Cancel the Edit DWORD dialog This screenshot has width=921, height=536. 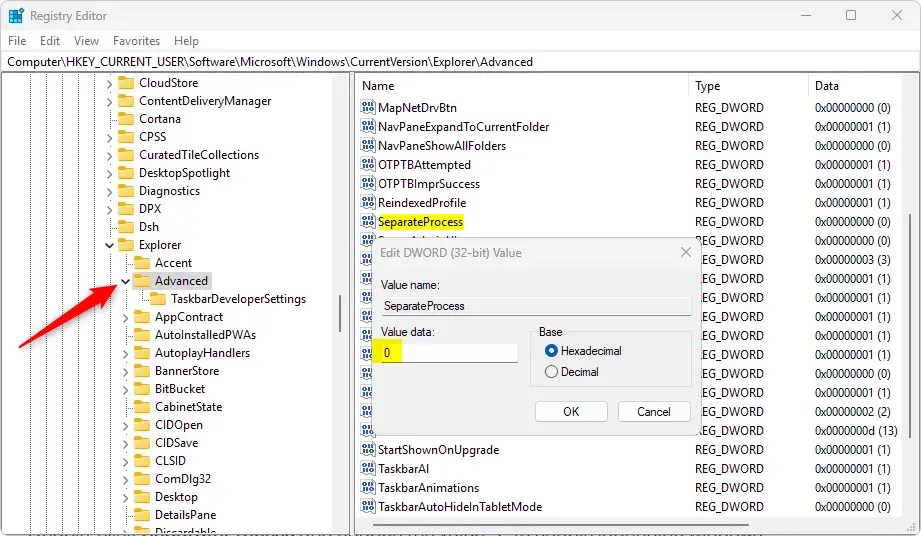[x=654, y=412]
